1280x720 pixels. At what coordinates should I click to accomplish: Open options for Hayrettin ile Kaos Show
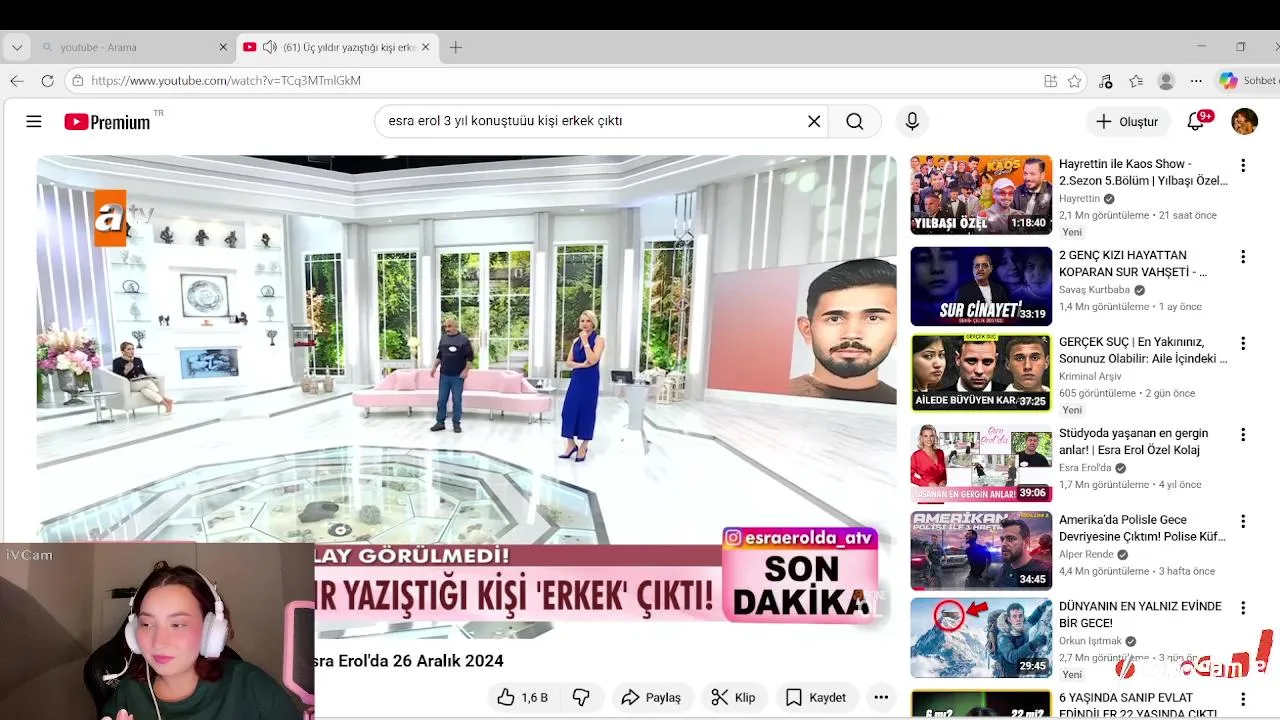pyautogui.click(x=1243, y=165)
